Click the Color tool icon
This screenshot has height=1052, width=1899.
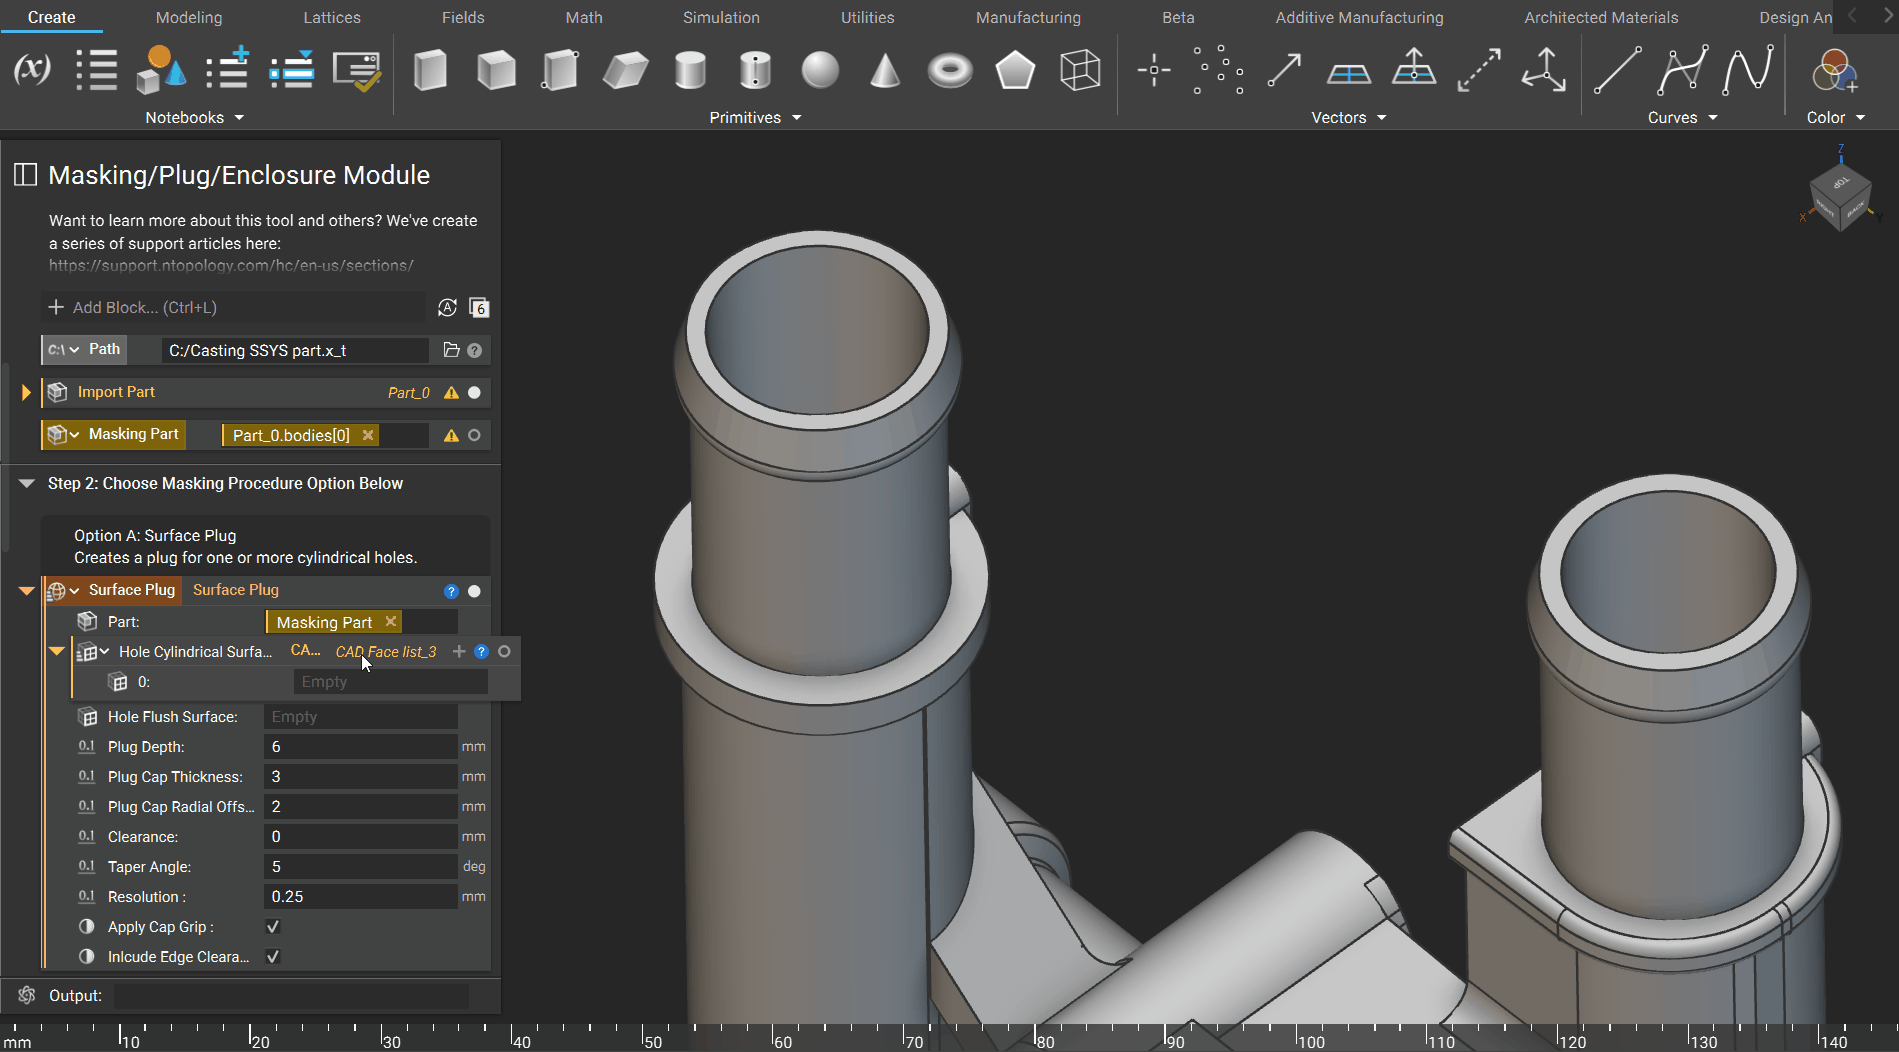click(x=1834, y=71)
